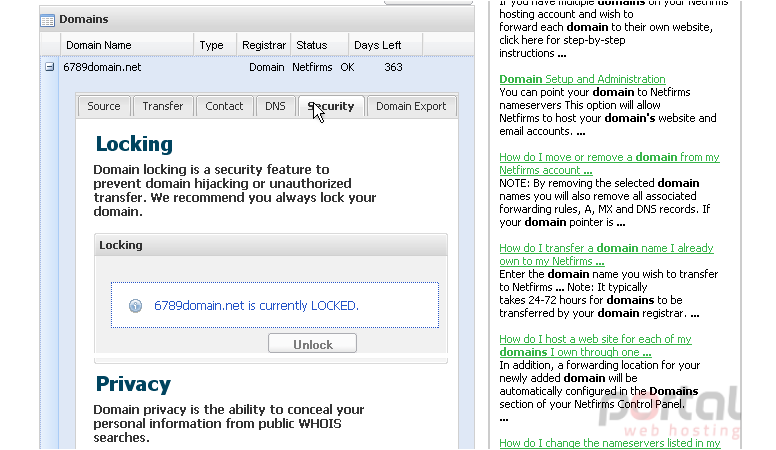Collapse the 6789domain.net row expander
The image size is (776, 450).
click(x=49, y=67)
